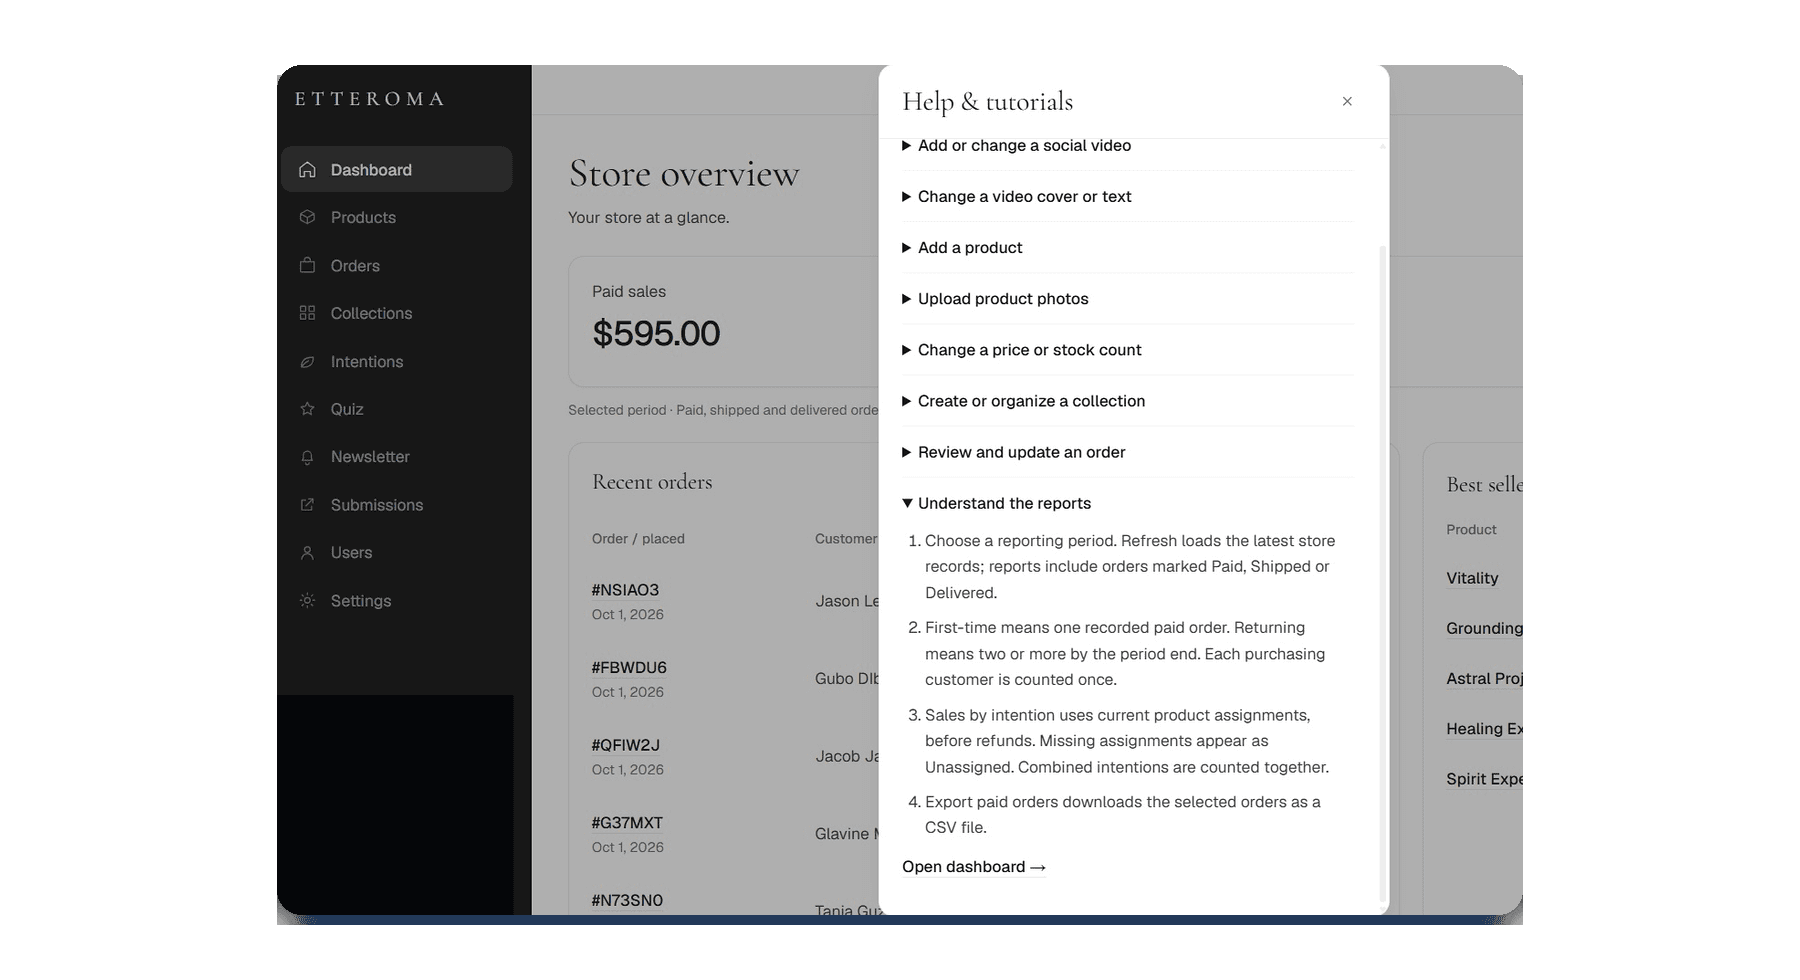Image resolution: width=1800 pixels, height=980 pixels.
Task: Click the Products box icon
Action: (x=307, y=217)
